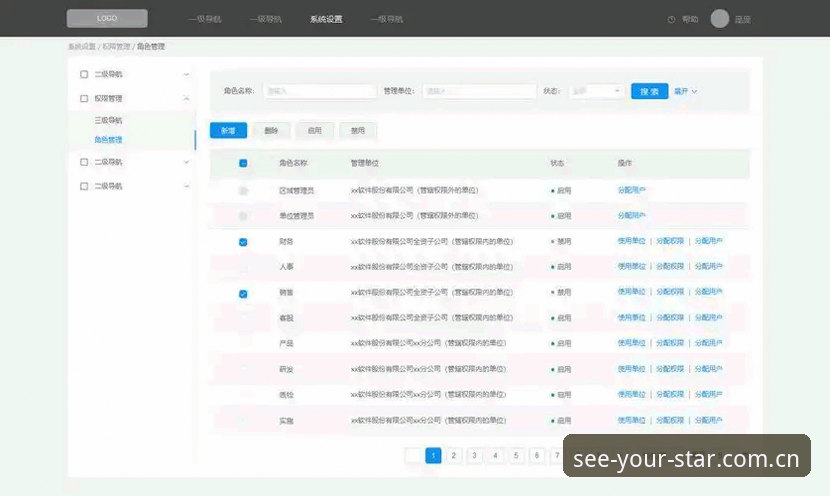This screenshot has height=496, width=830.
Task: Open the 一级导航 tab nearest the LOGO
Action: point(204,19)
